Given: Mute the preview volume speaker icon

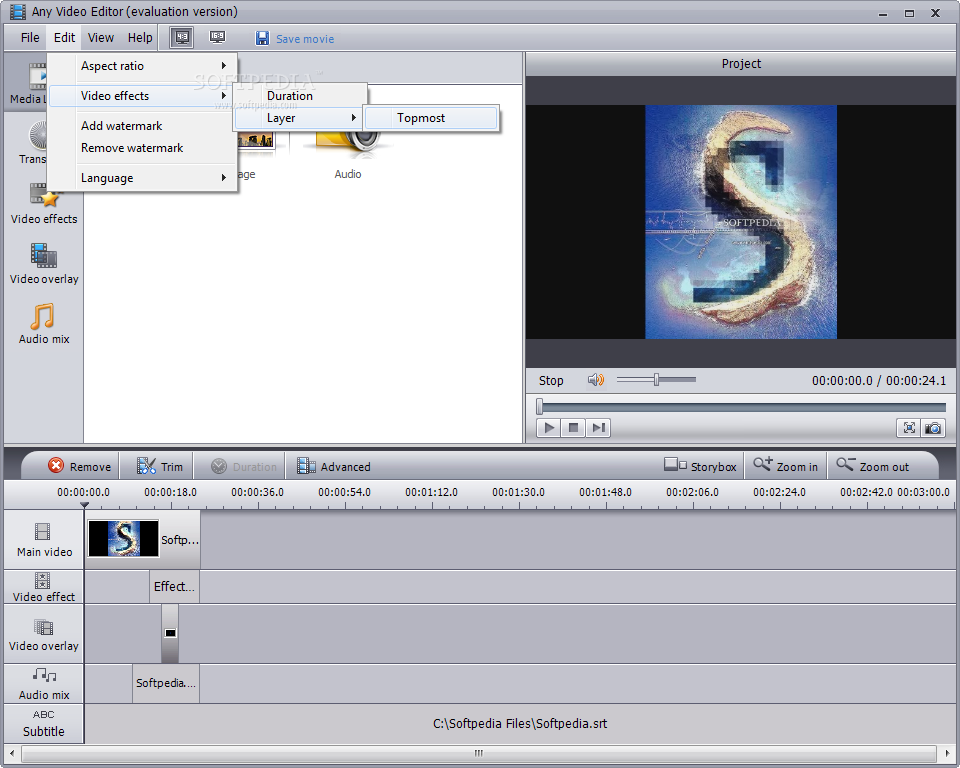Looking at the screenshot, I should 596,380.
